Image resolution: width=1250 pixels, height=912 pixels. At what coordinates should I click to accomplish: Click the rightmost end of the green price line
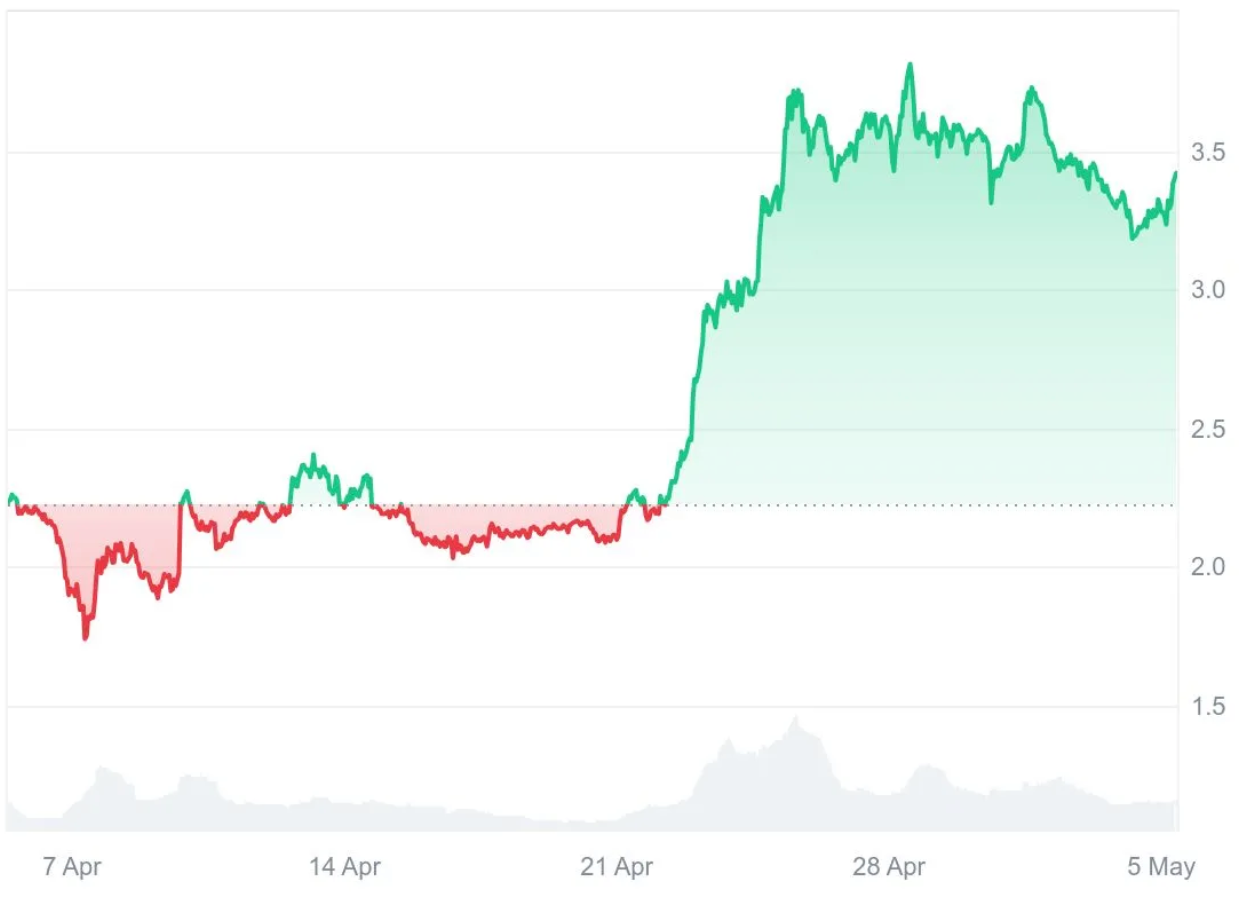click(1176, 173)
